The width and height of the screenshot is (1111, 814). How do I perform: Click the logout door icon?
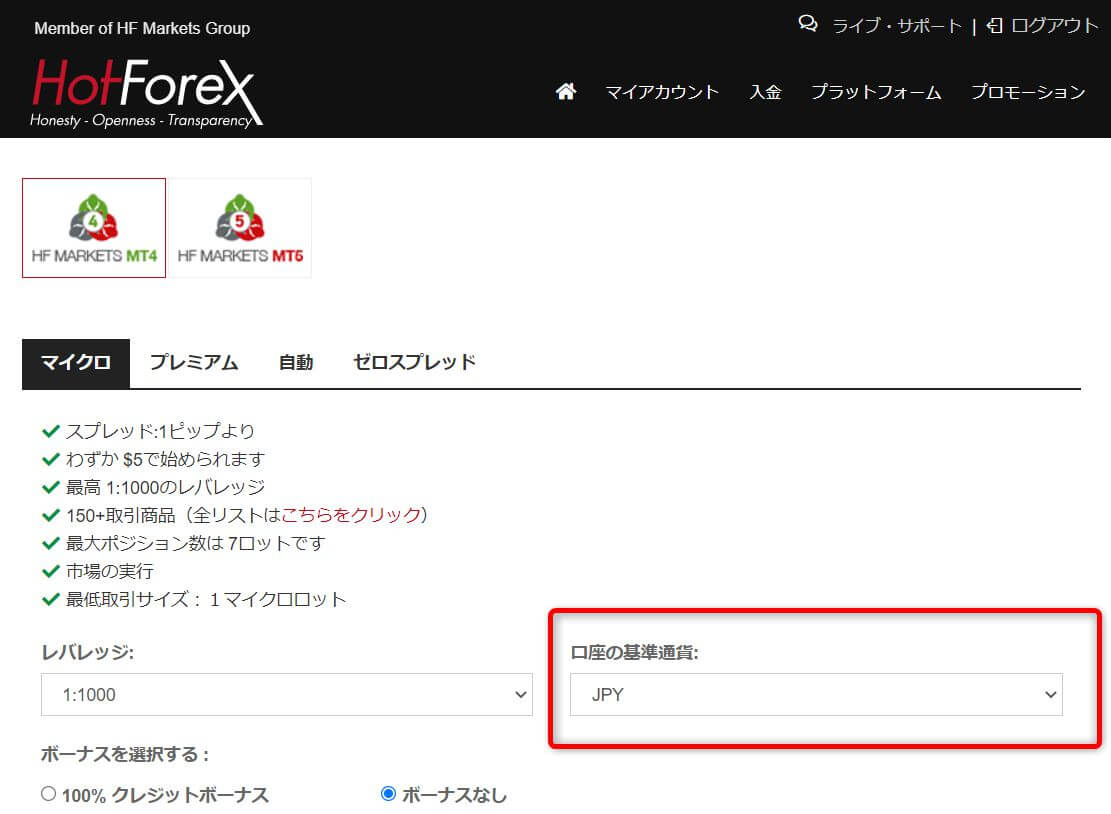click(995, 26)
